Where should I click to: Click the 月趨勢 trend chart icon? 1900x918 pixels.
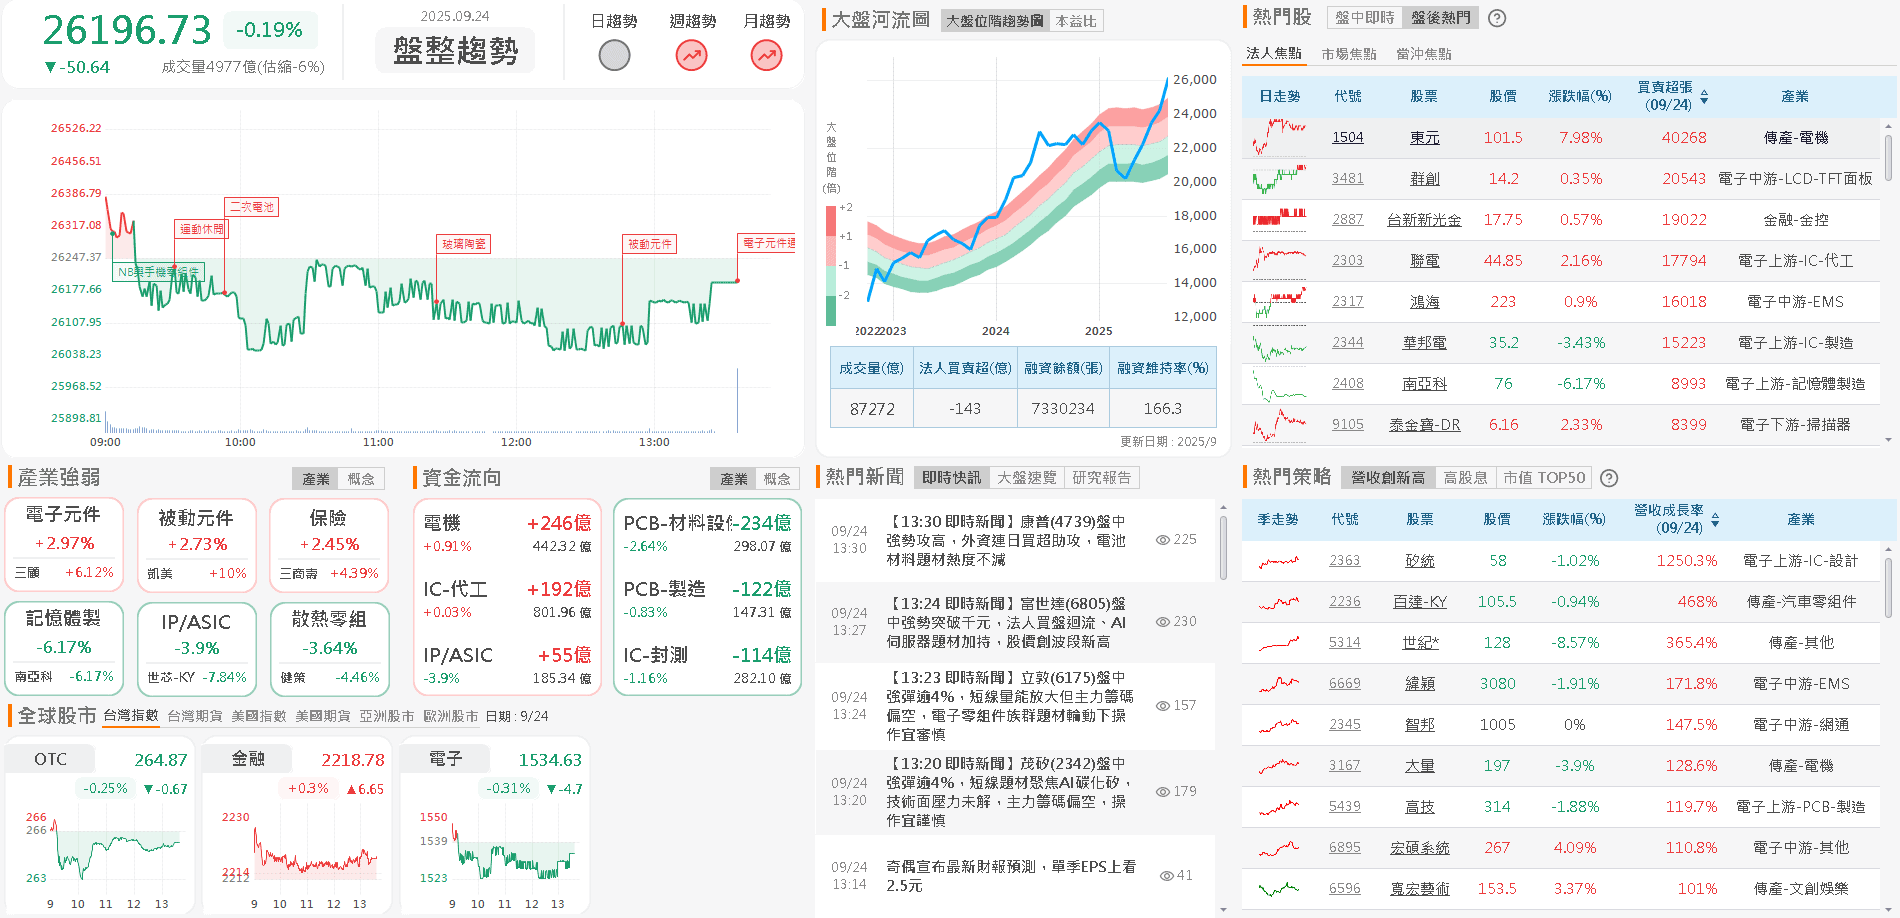765,55
